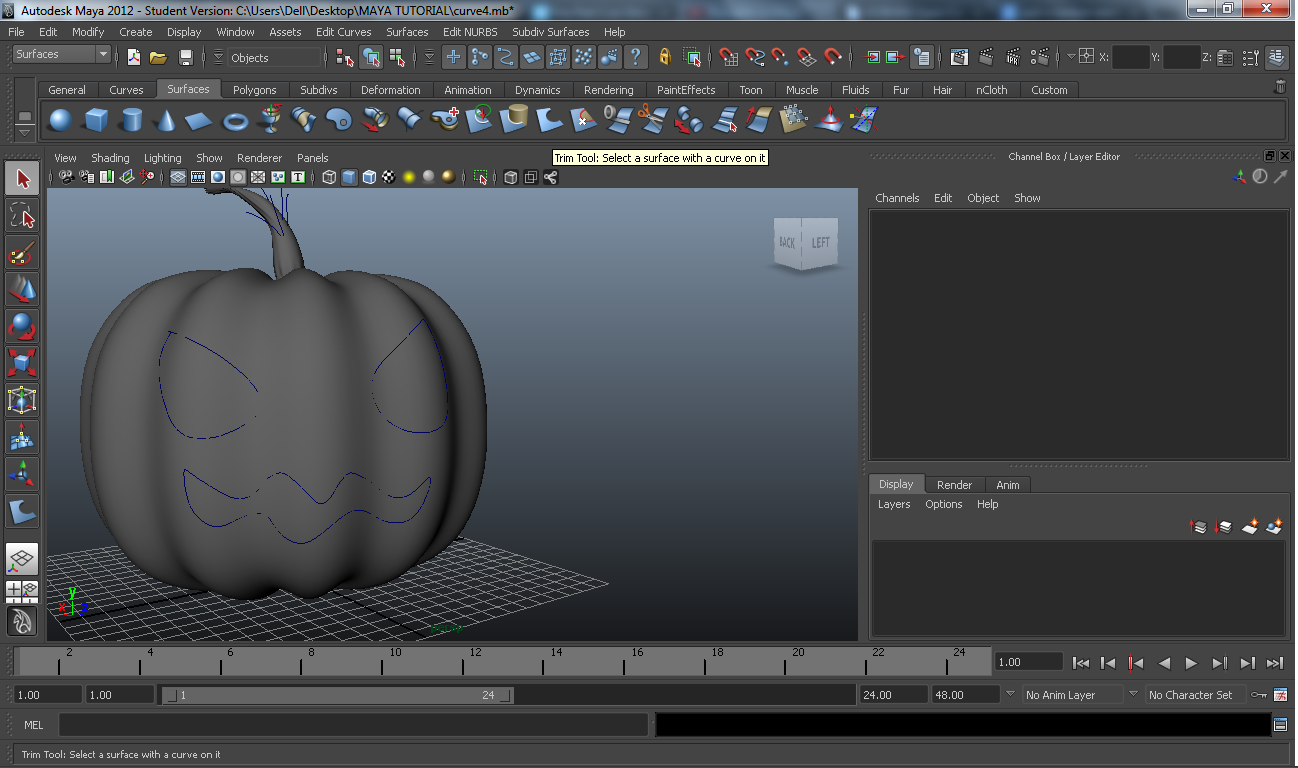Viewport: 1298px width, 768px height.
Task: Activate the Universal Manipulator tool
Action: (x=22, y=400)
